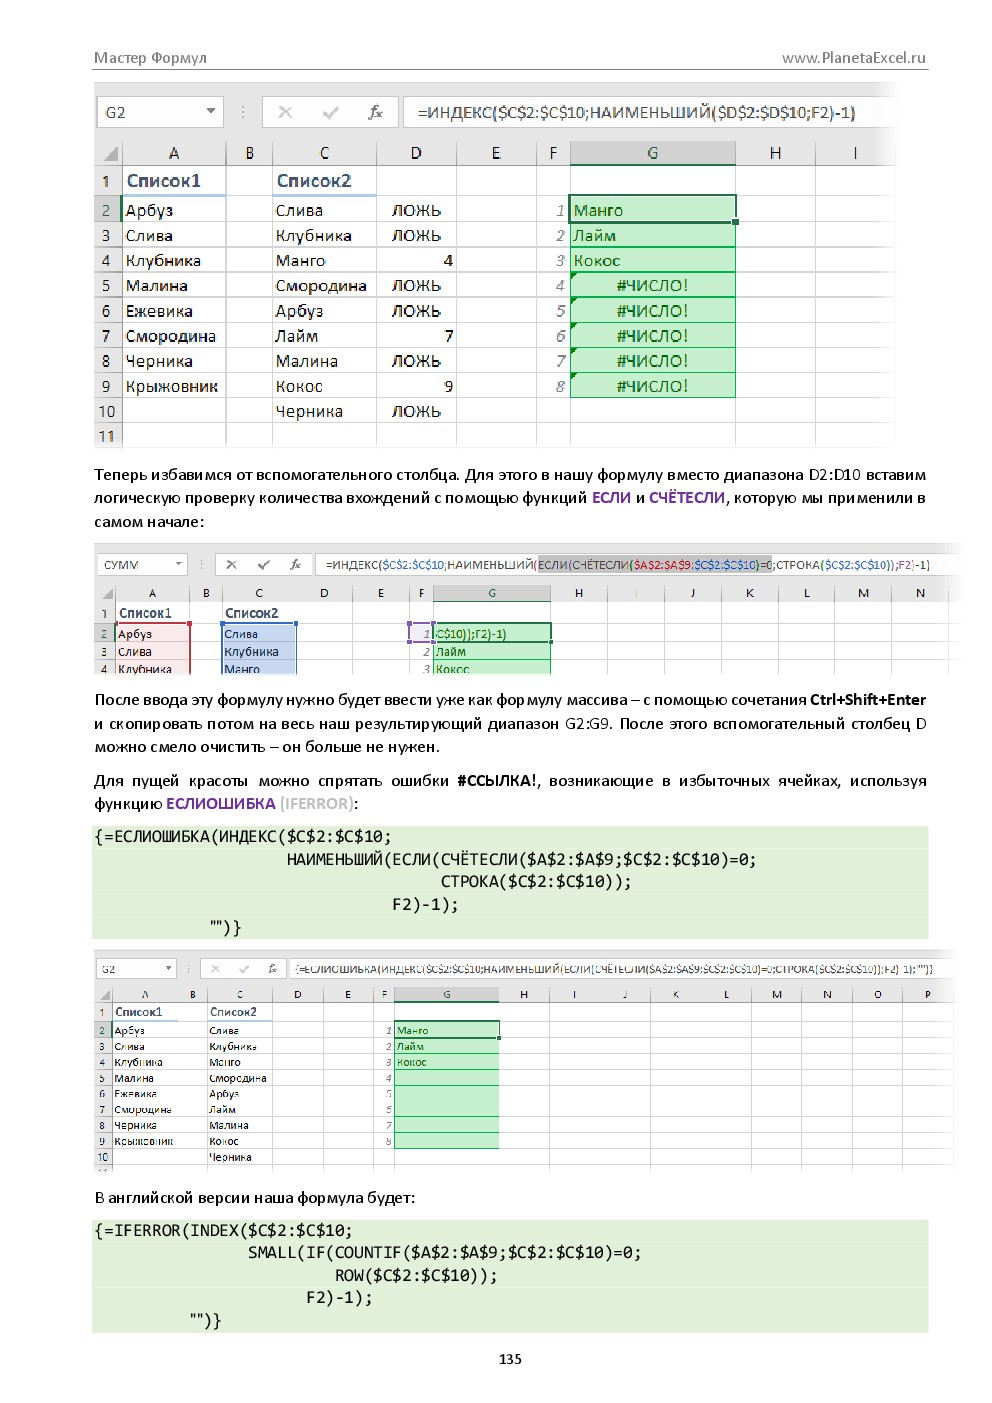Click the large 'Список2' header cell in C1
992x1403 pixels.
coord(324,181)
